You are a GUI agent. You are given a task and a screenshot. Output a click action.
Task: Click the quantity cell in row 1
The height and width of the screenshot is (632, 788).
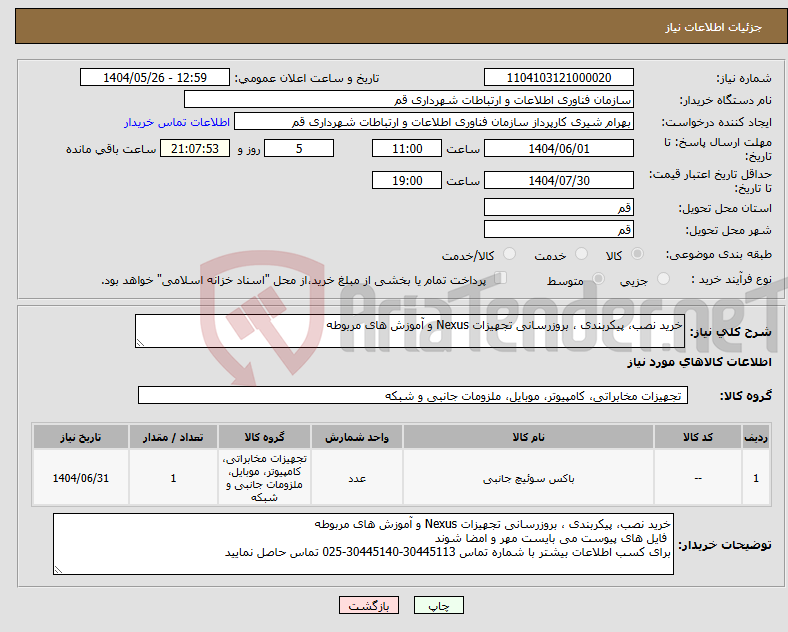173,478
